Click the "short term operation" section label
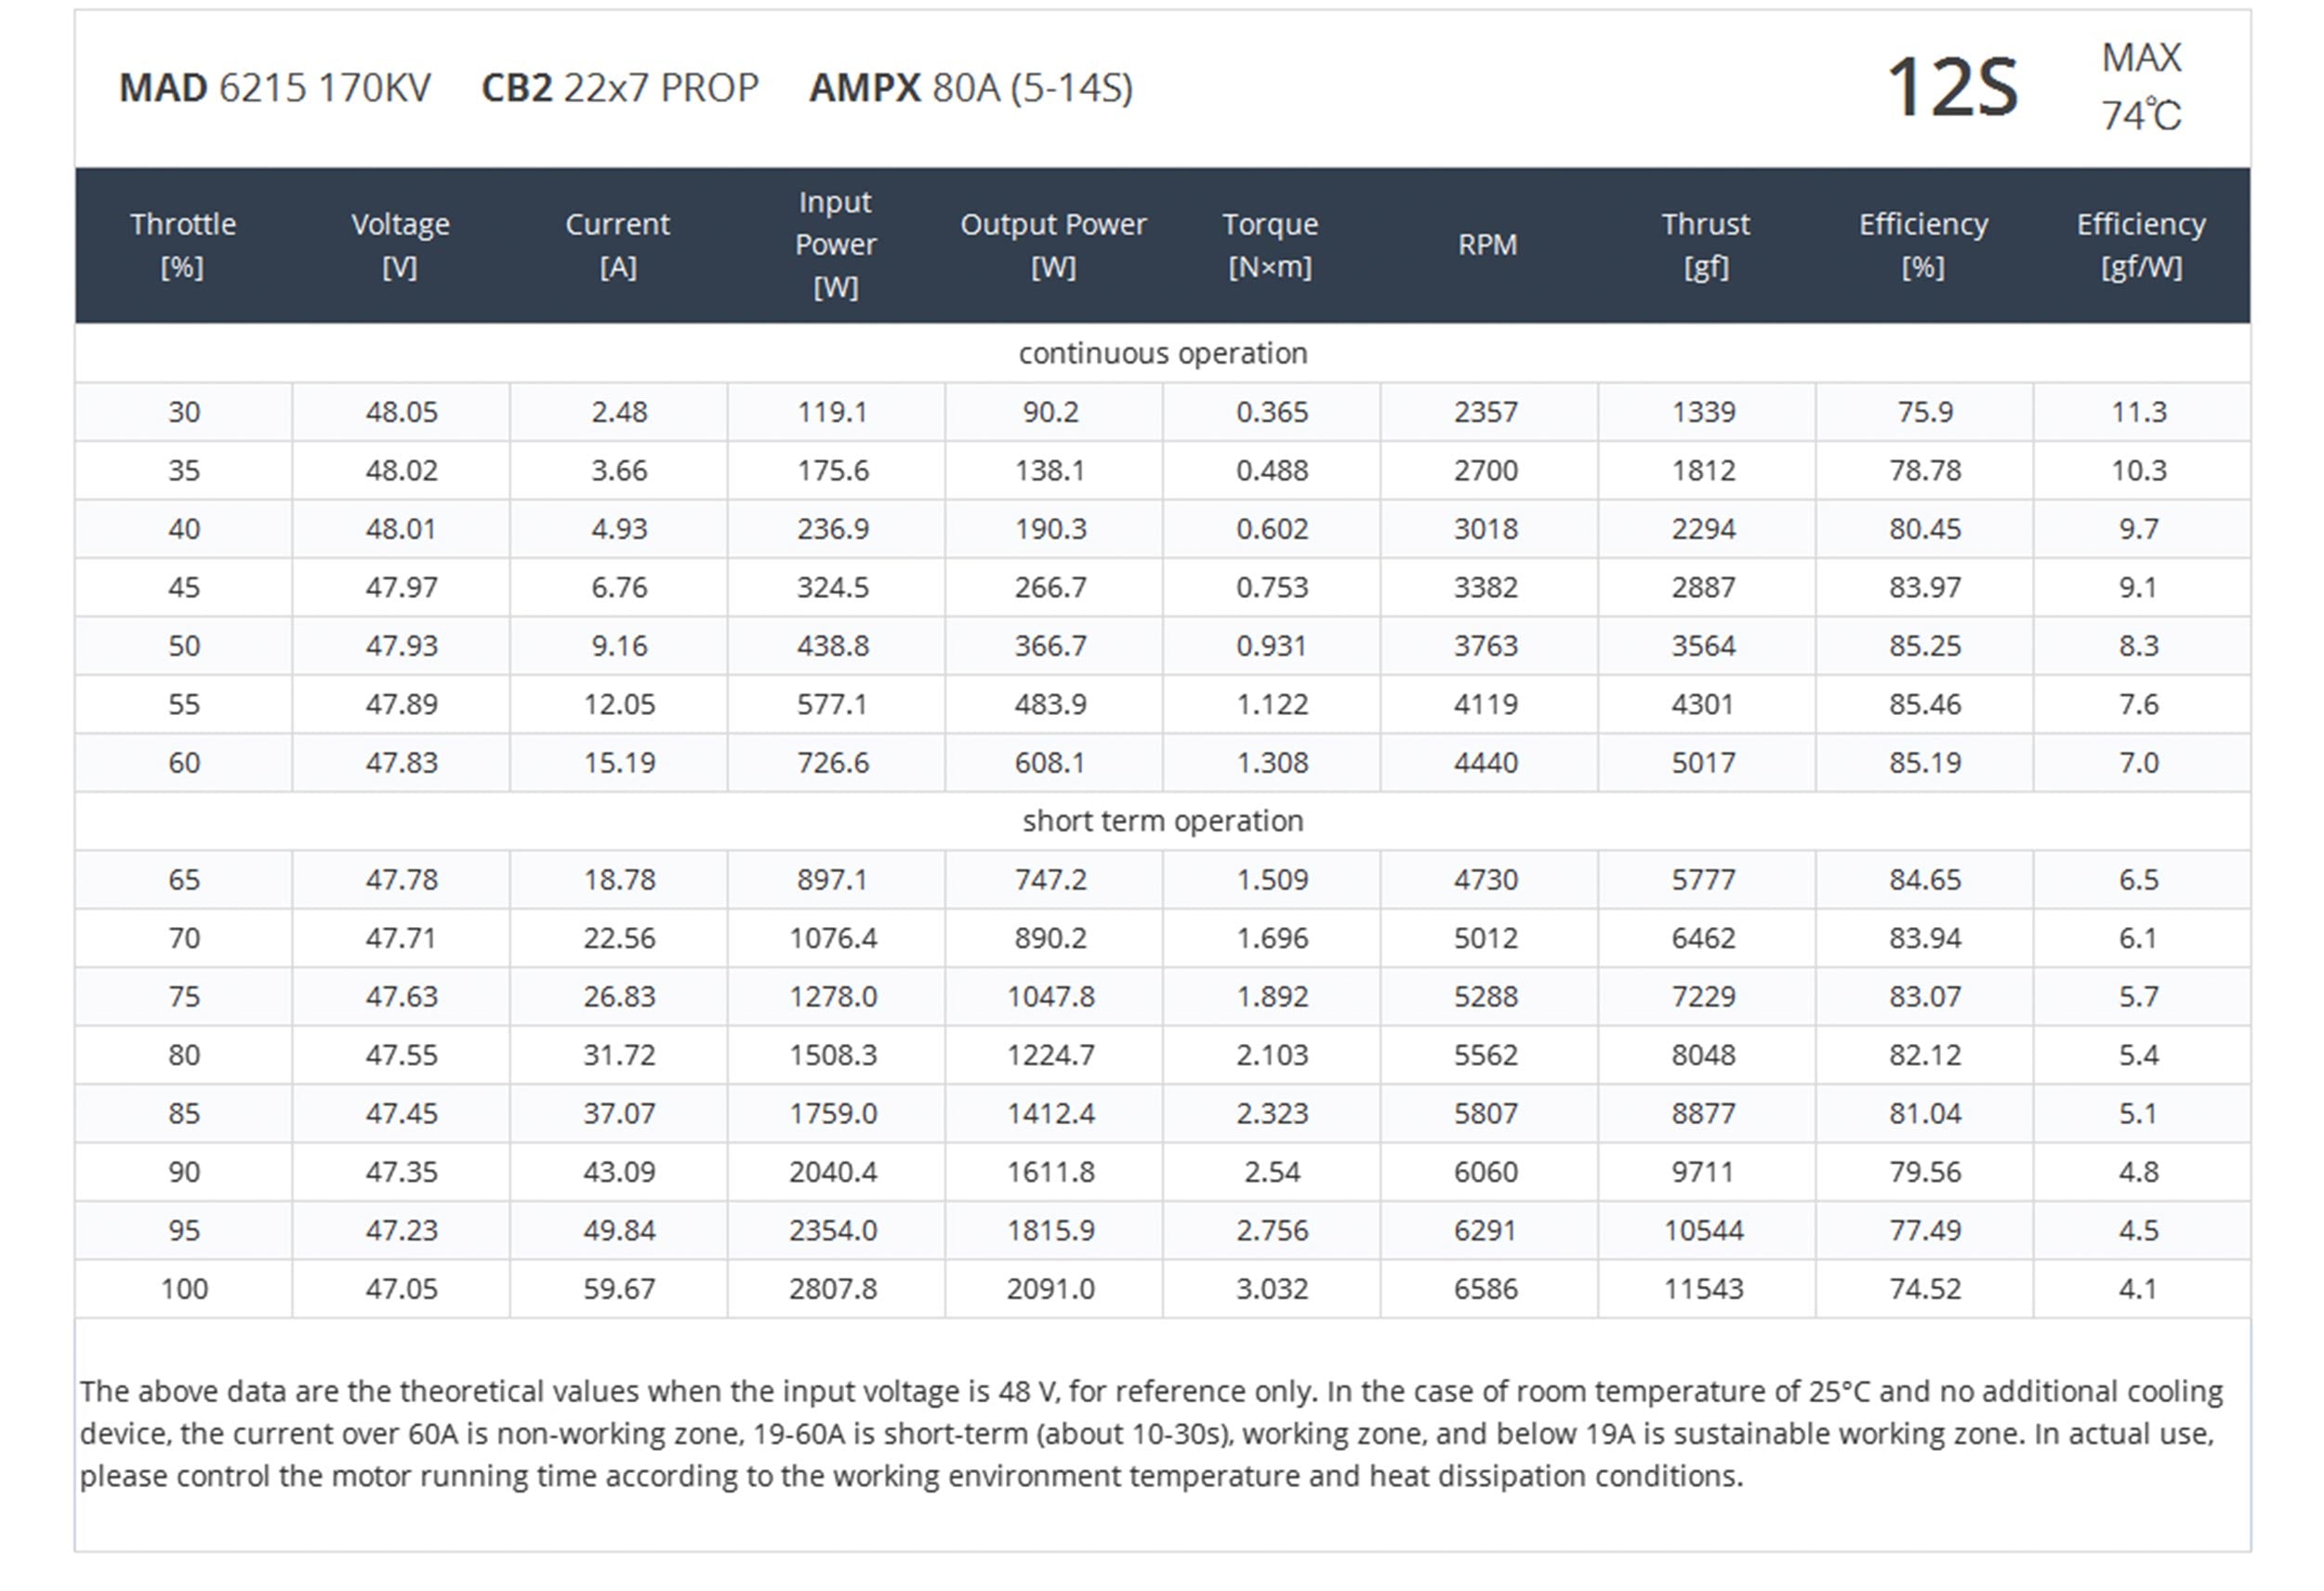 click(1162, 821)
